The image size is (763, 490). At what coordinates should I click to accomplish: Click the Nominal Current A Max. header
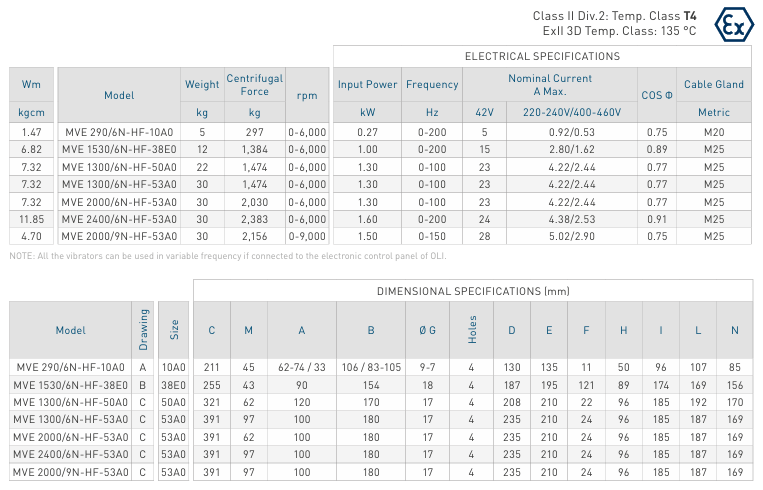550,84
